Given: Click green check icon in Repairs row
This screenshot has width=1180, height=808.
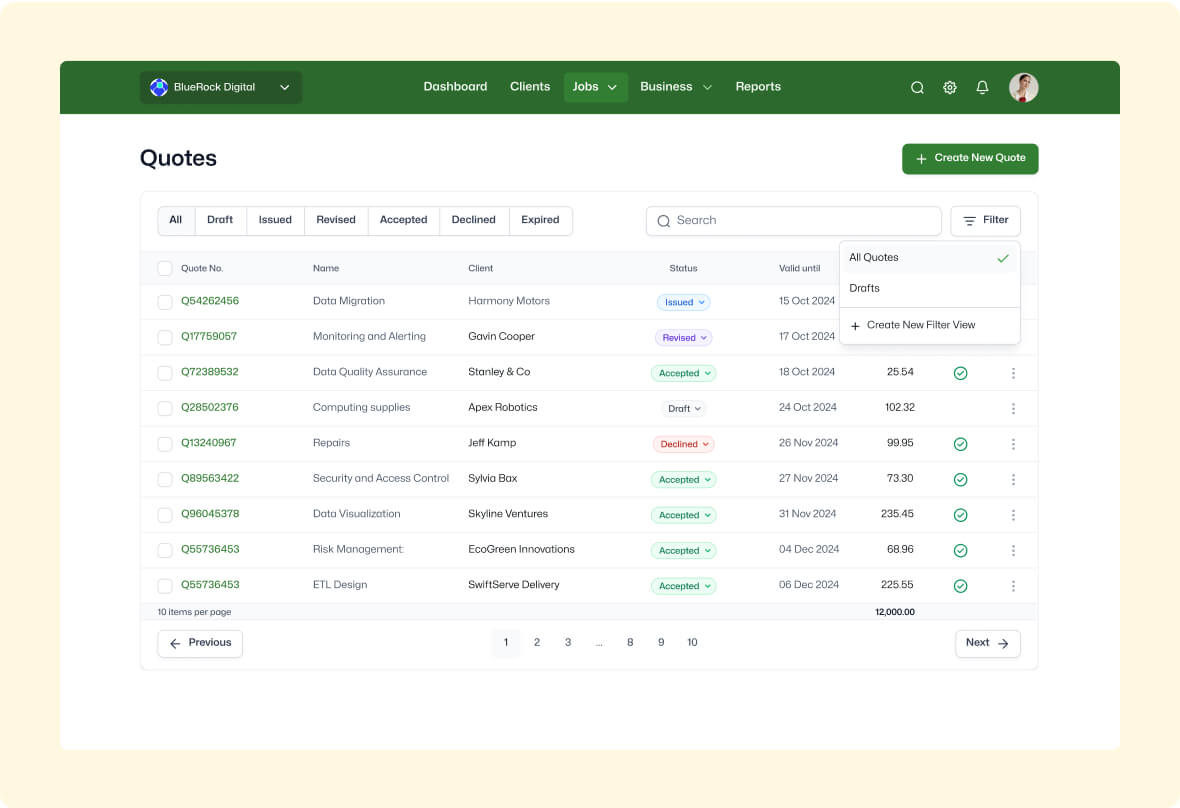Looking at the screenshot, I should (x=960, y=444).
